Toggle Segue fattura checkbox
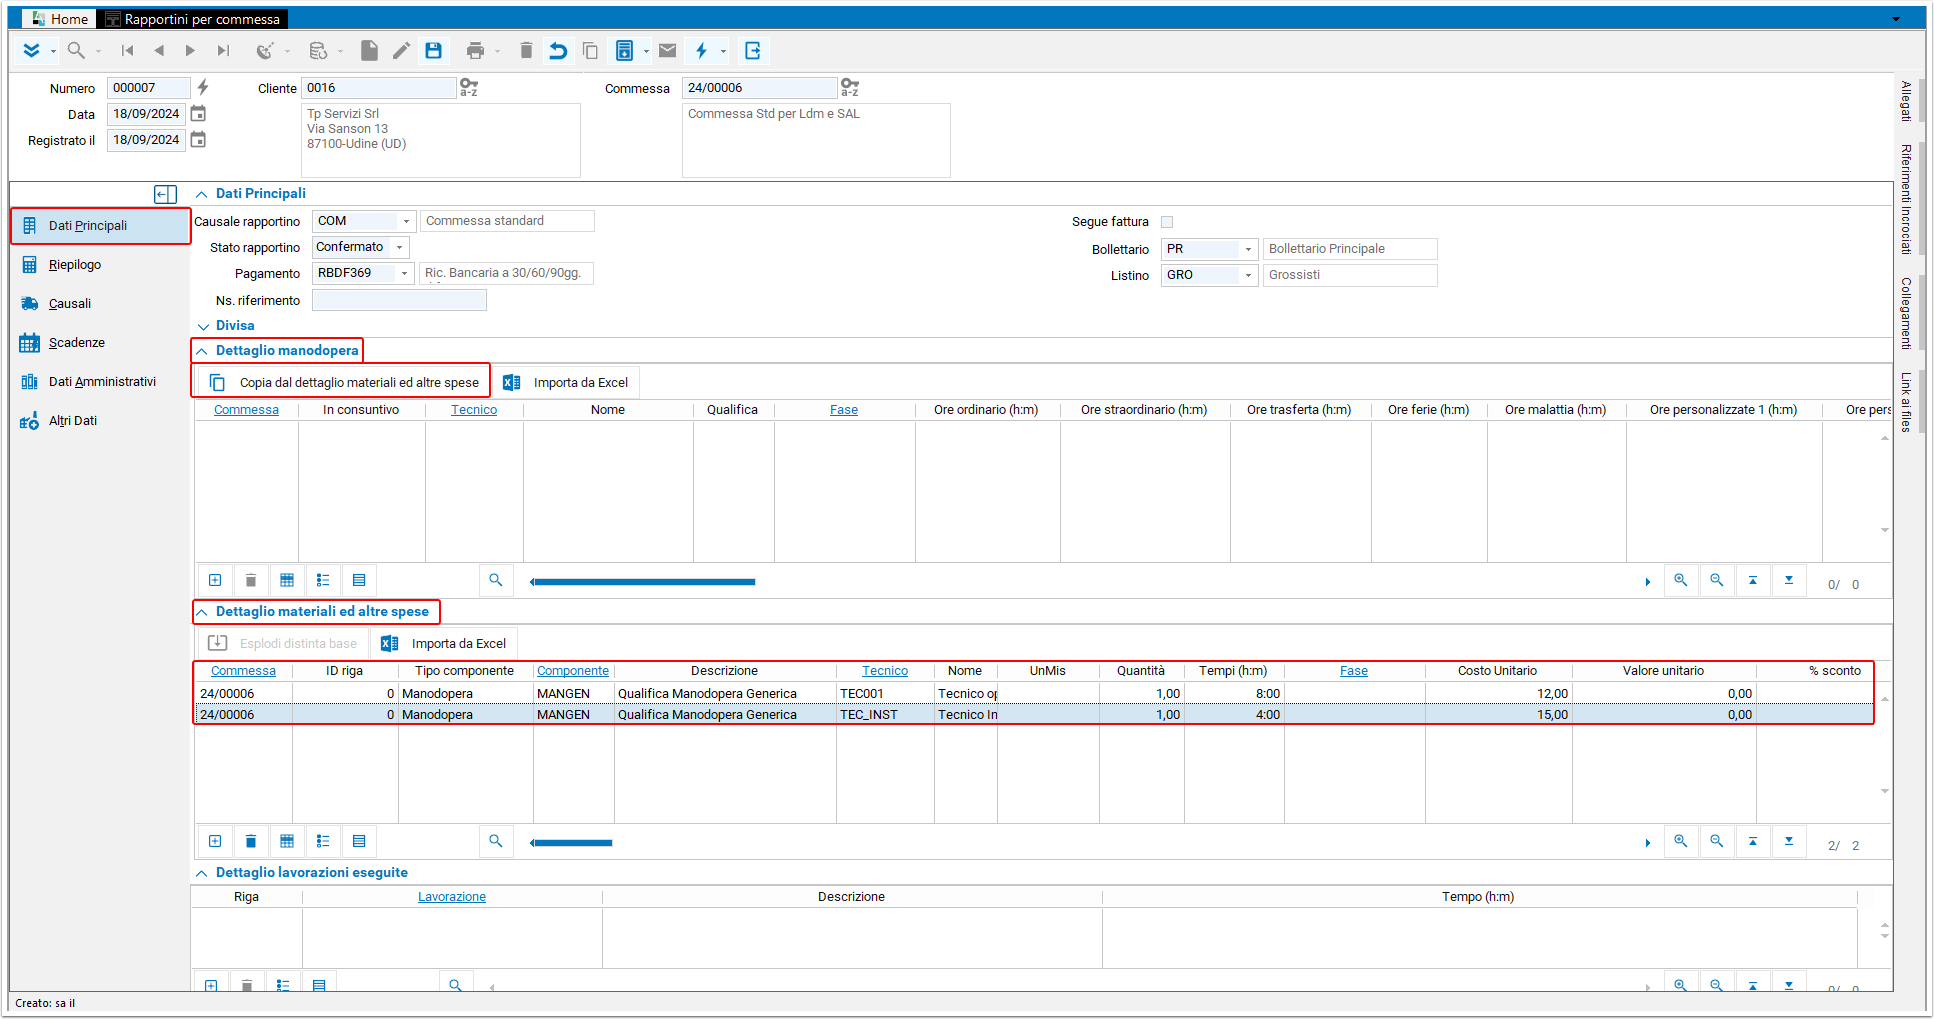Screen dimensions: 1934x1019 (1167, 222)
